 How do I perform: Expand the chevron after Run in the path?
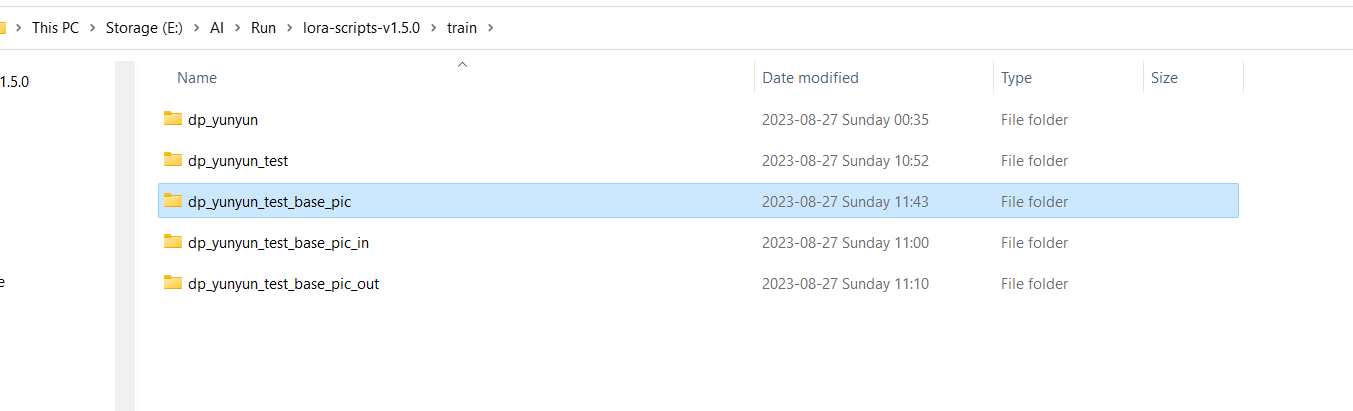tap(289, 28)
